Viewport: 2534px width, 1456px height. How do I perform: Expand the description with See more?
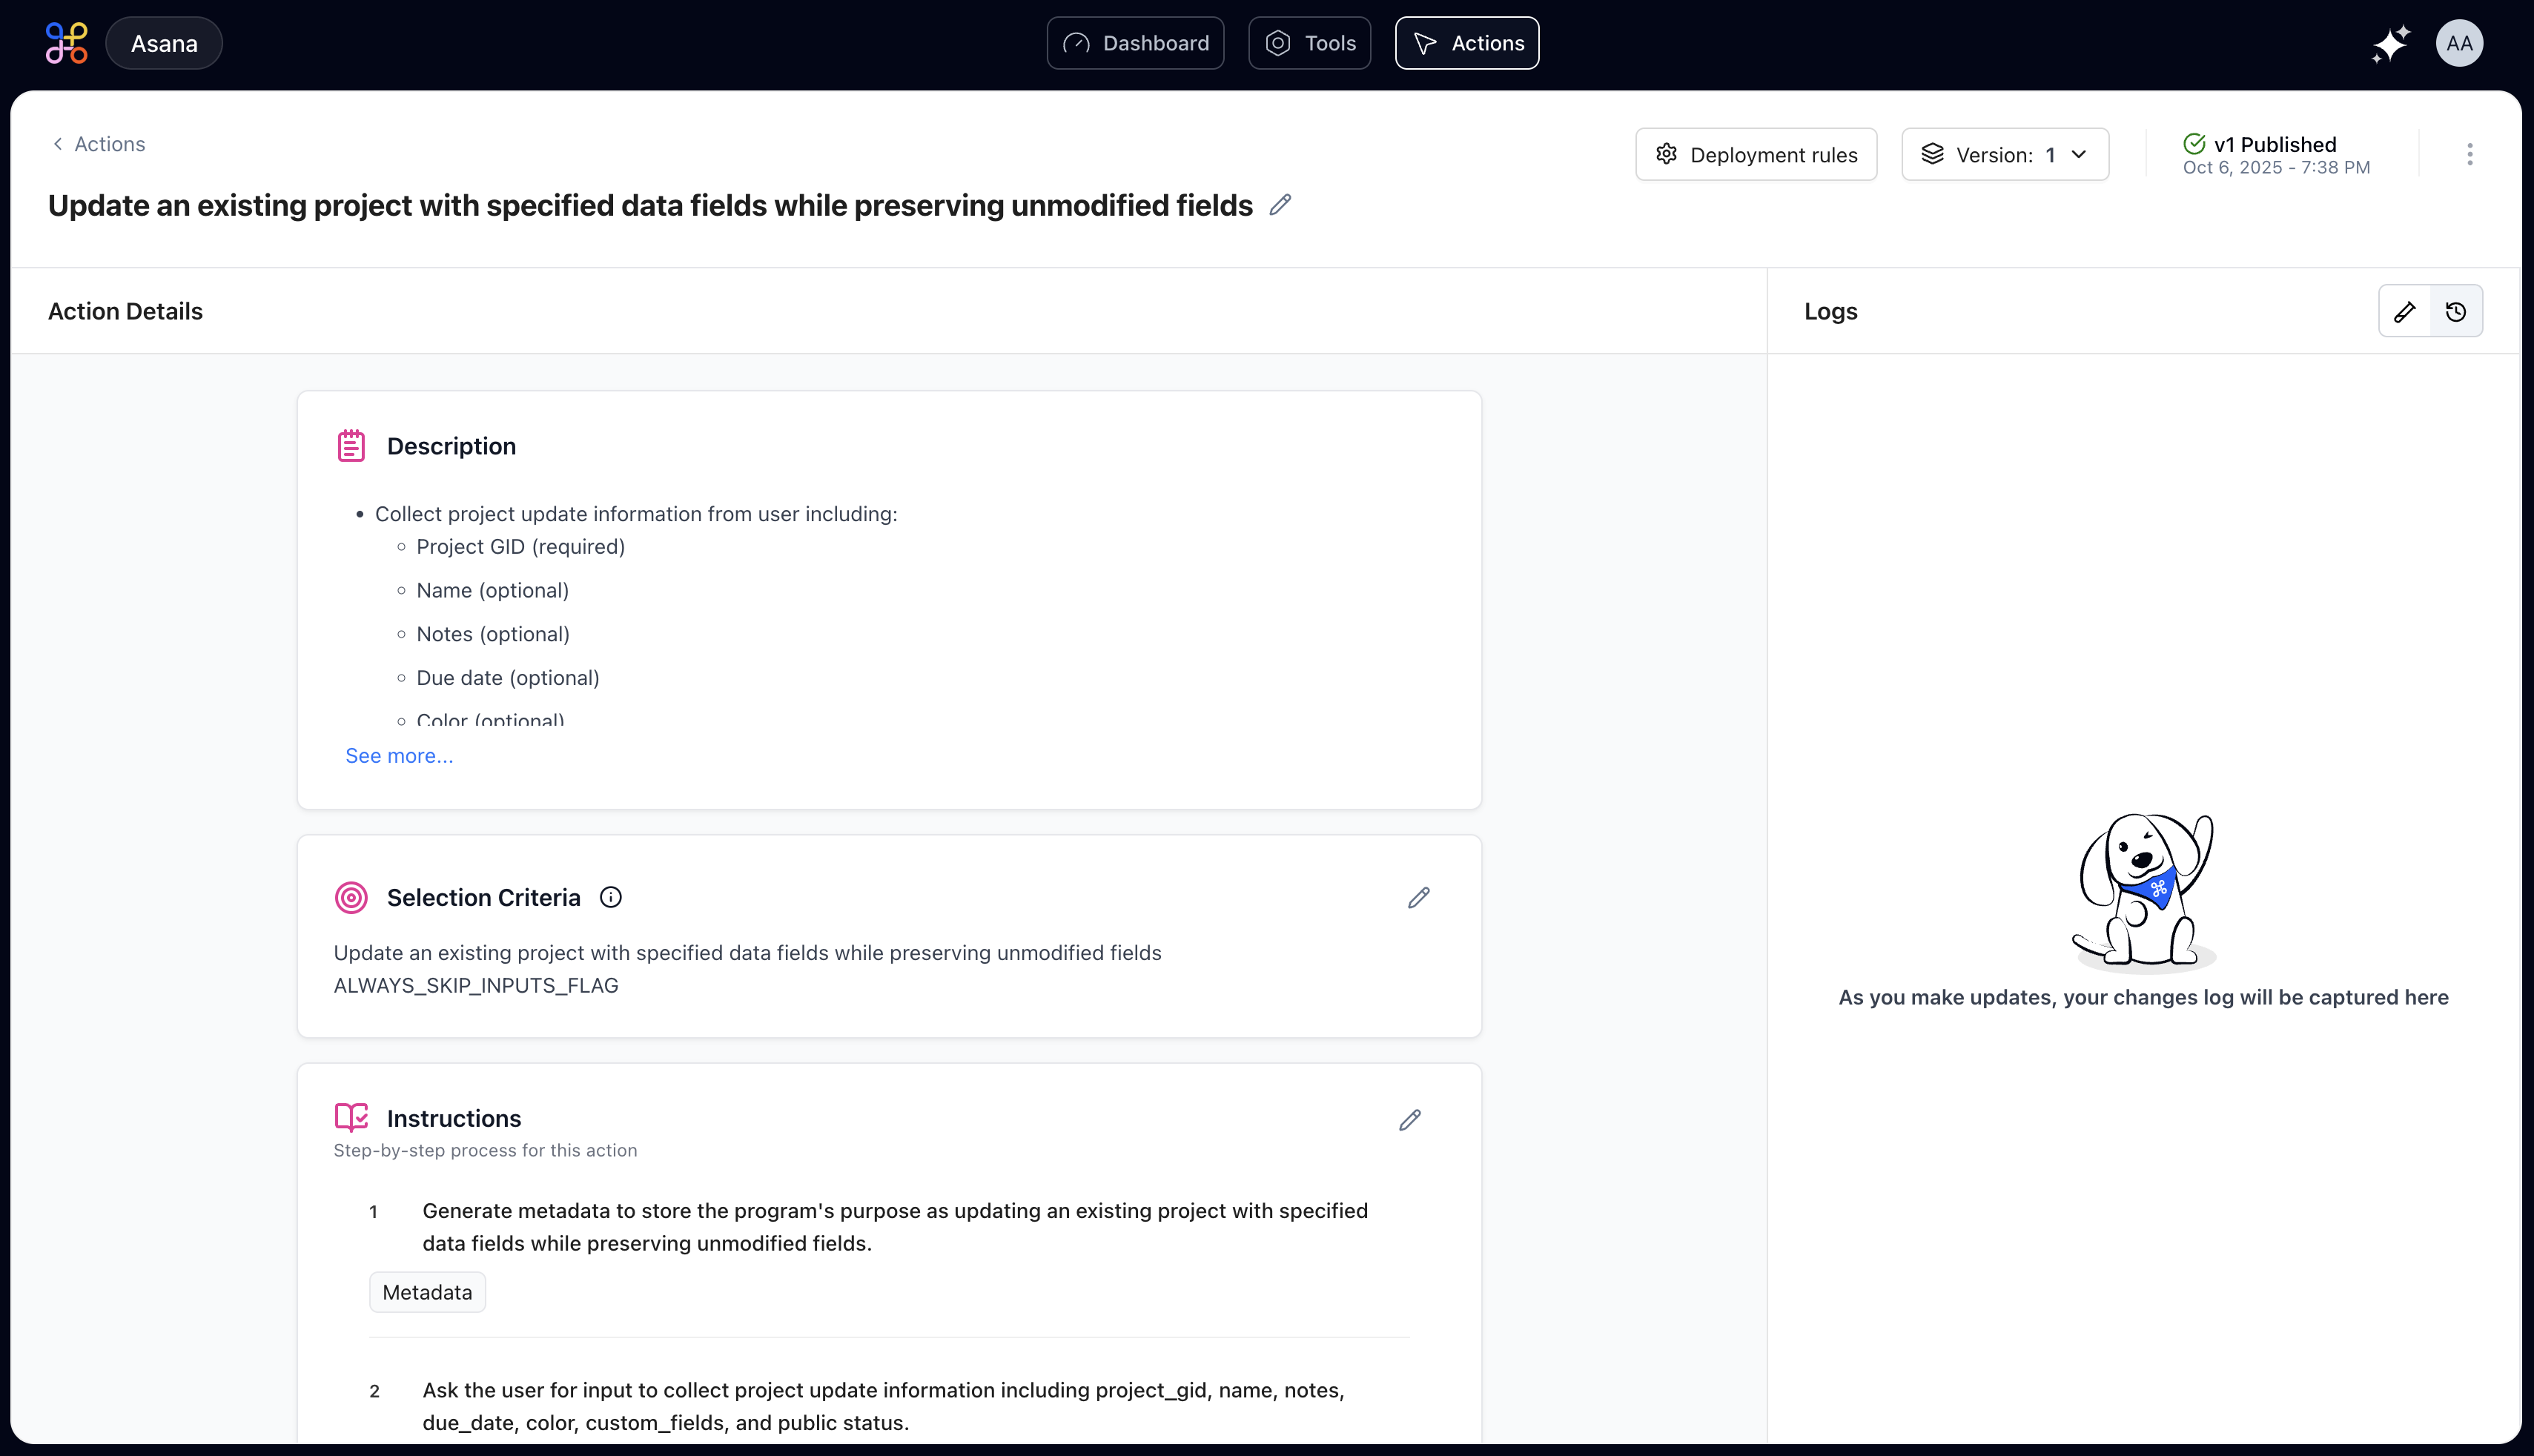[x=399, y=756]
